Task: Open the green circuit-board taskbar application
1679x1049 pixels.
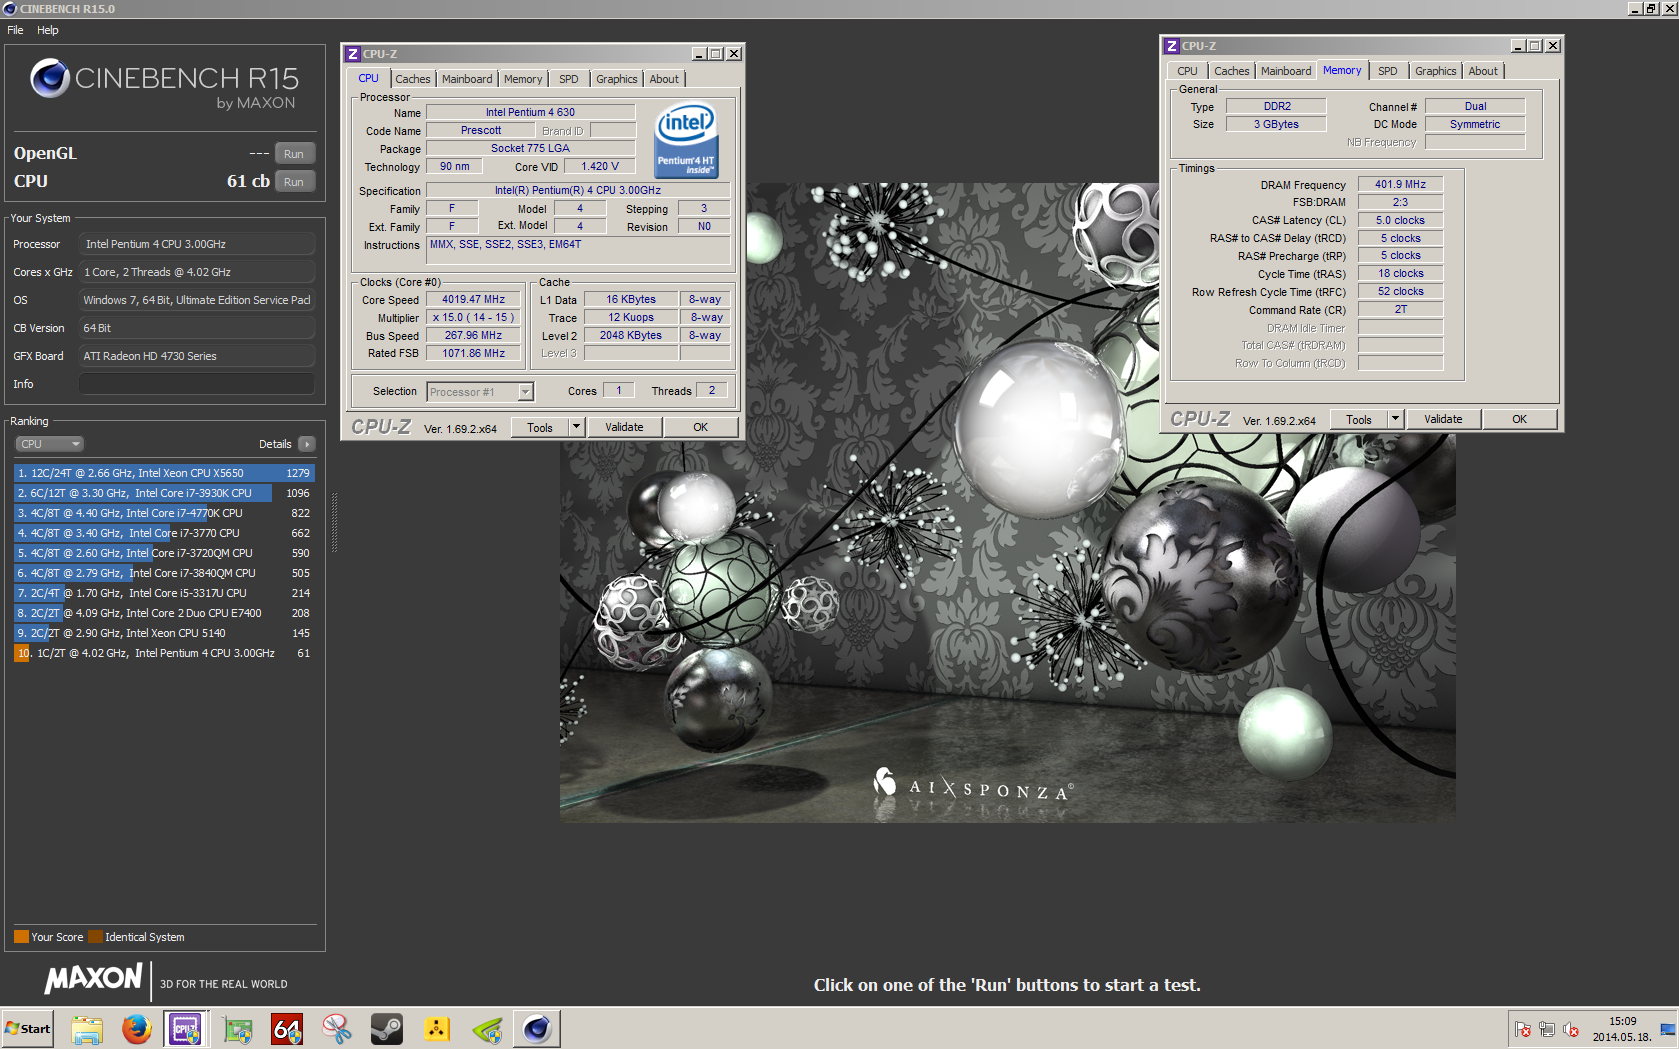Action: 237,1029
